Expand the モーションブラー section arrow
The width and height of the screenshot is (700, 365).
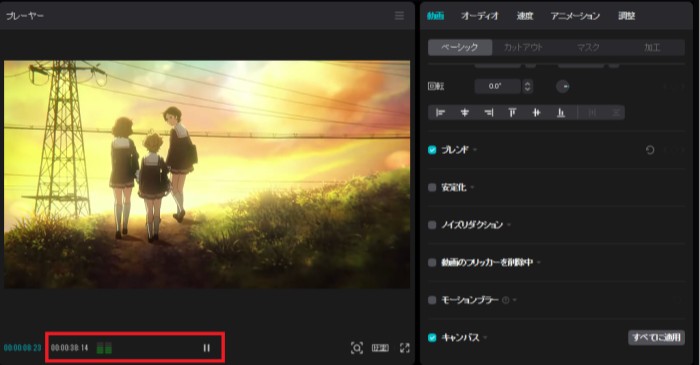coord(515,300)
